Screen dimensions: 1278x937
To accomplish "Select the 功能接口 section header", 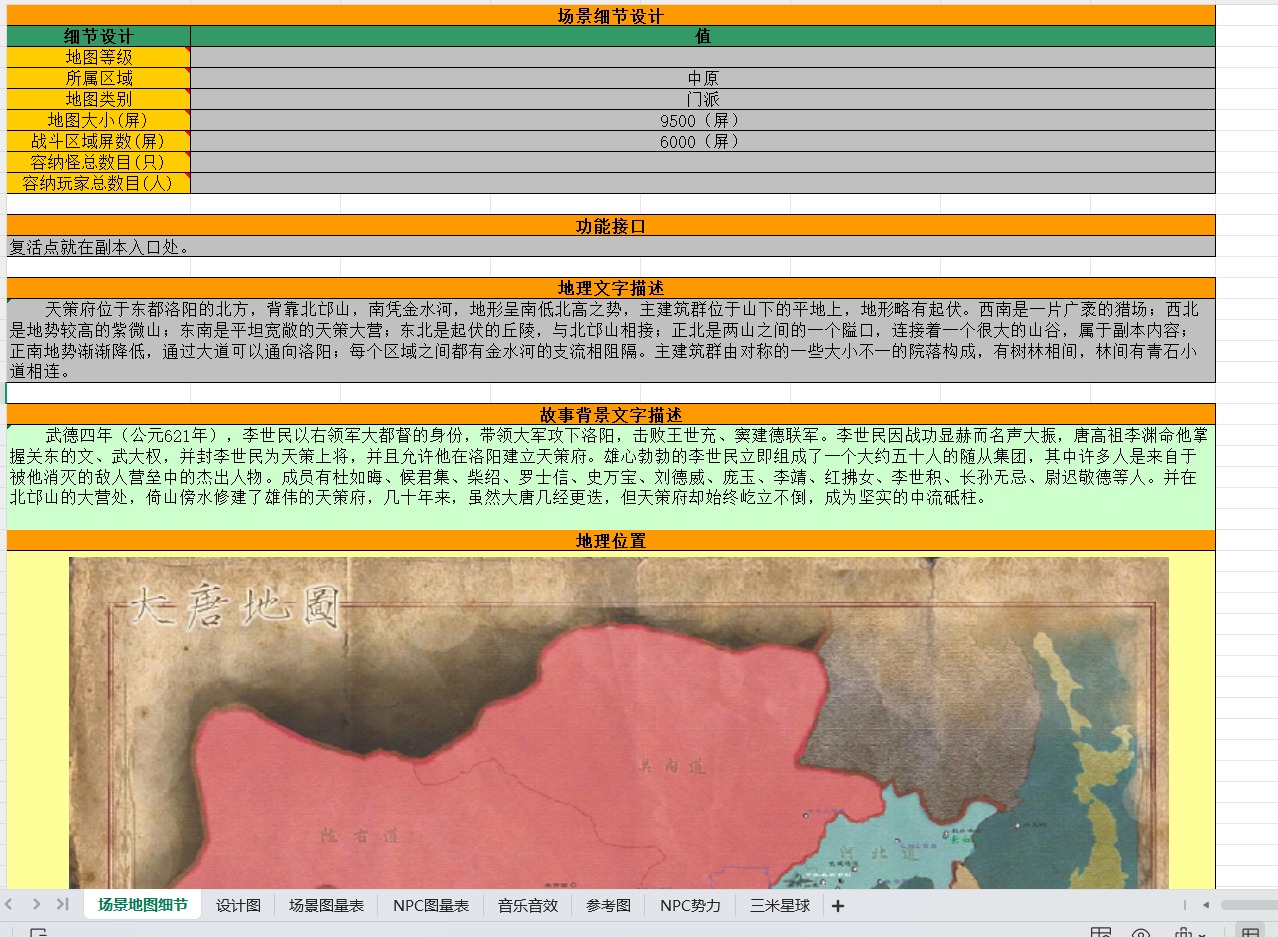I will [611, 225].
